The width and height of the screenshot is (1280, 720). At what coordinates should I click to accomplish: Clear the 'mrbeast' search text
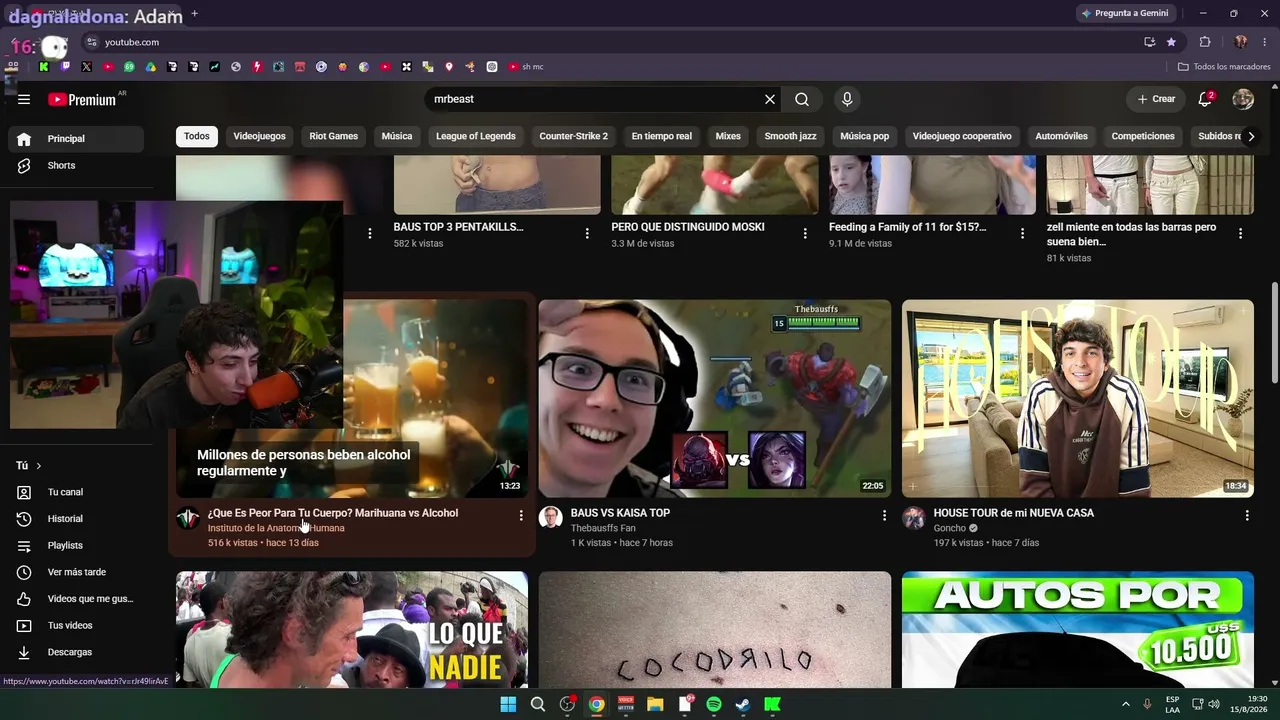pyautogui.click(x=770, y=99)
